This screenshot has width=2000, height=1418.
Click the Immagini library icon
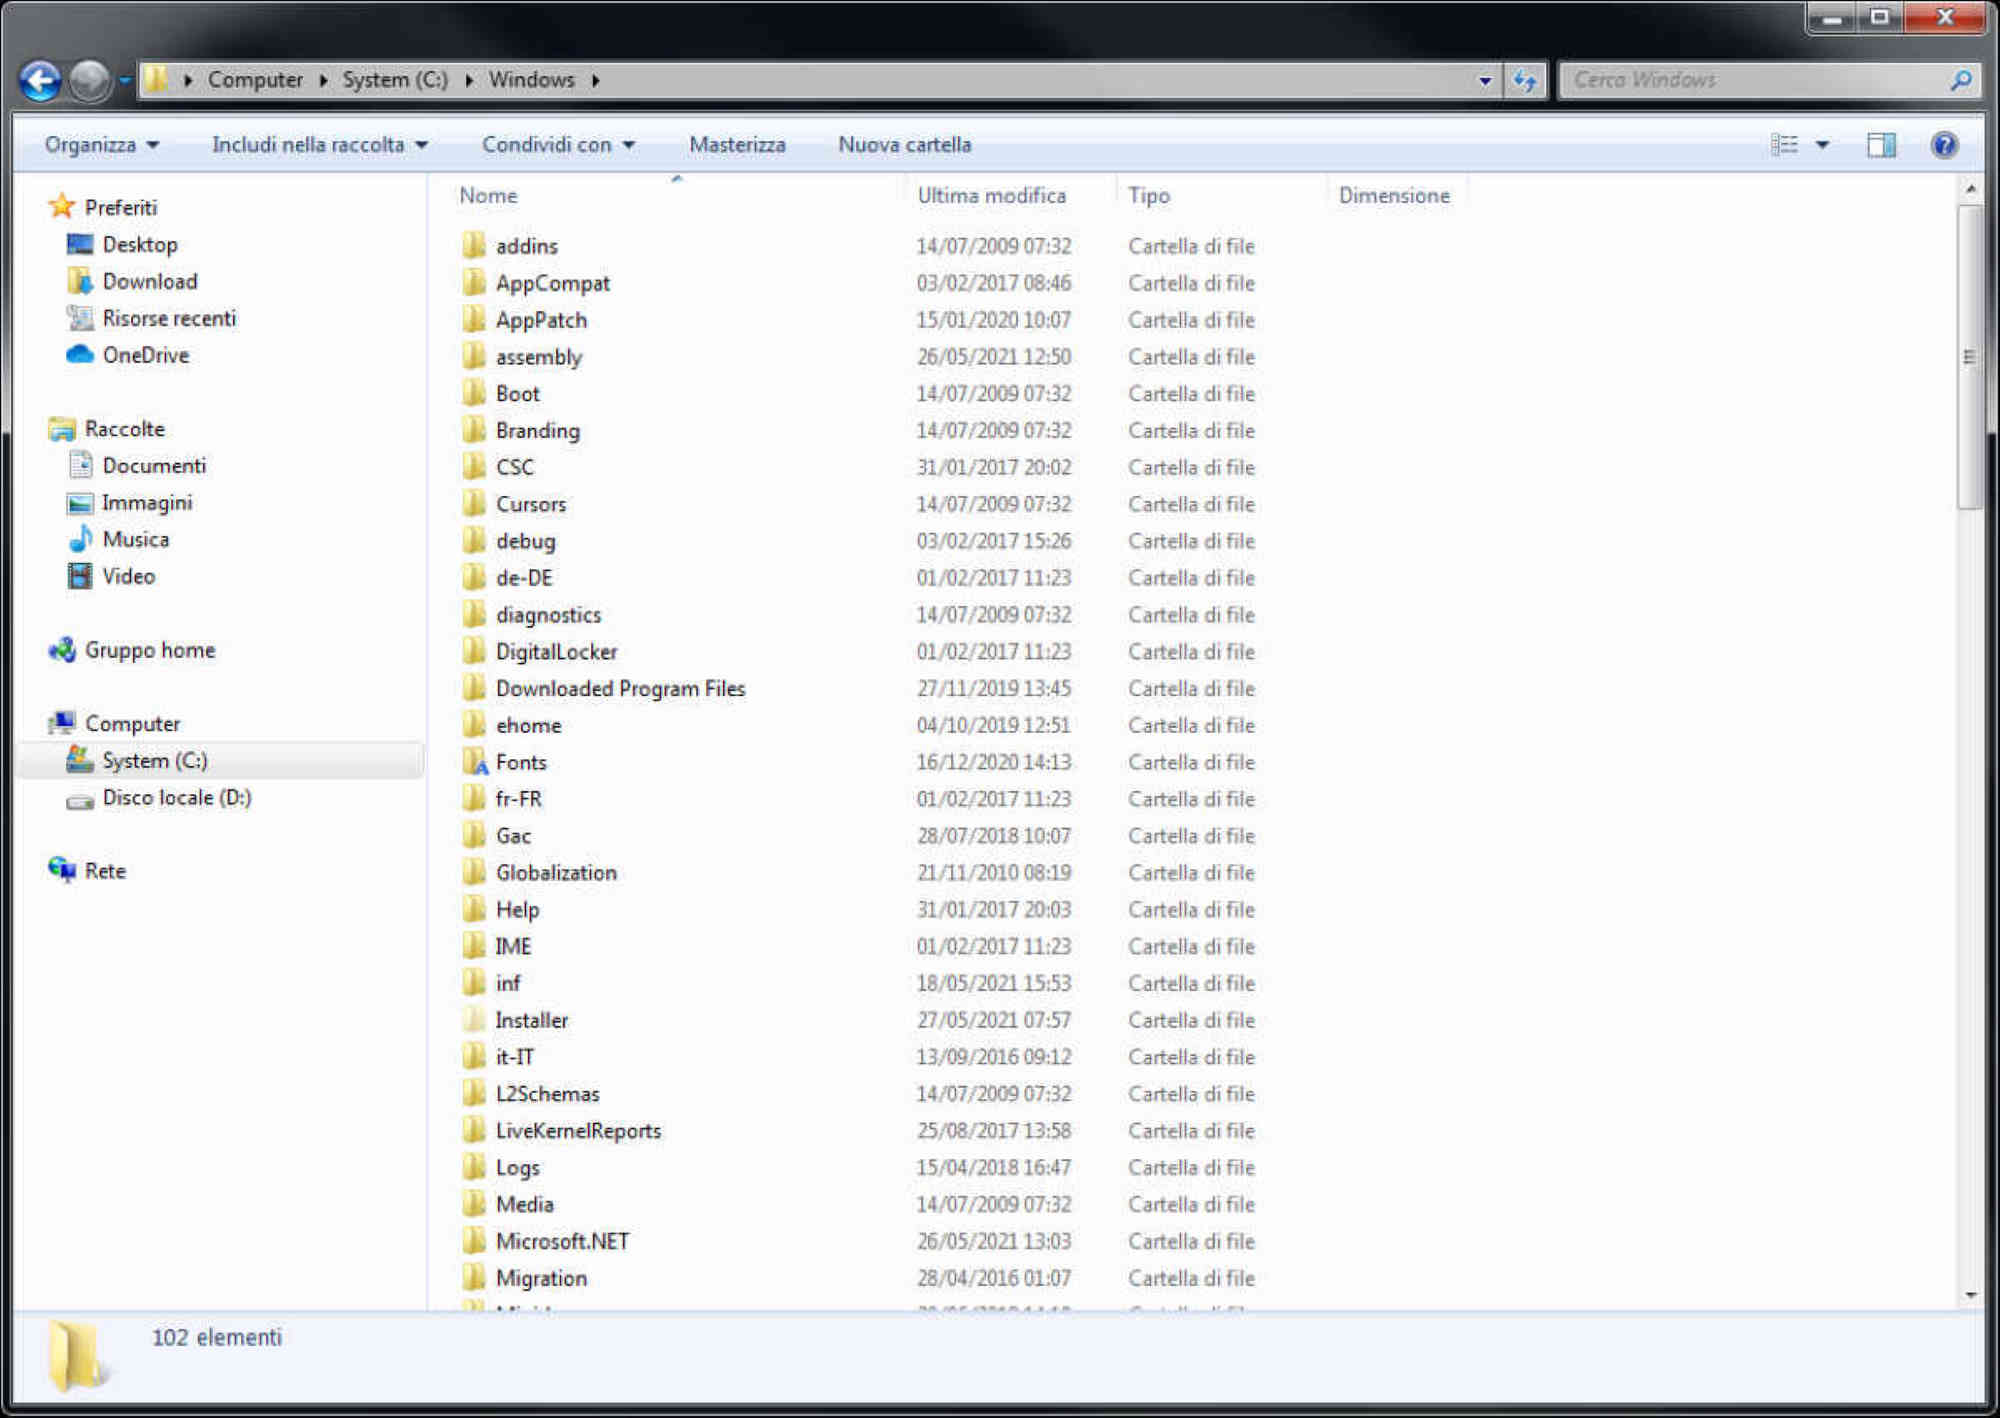tap(79, 503)
